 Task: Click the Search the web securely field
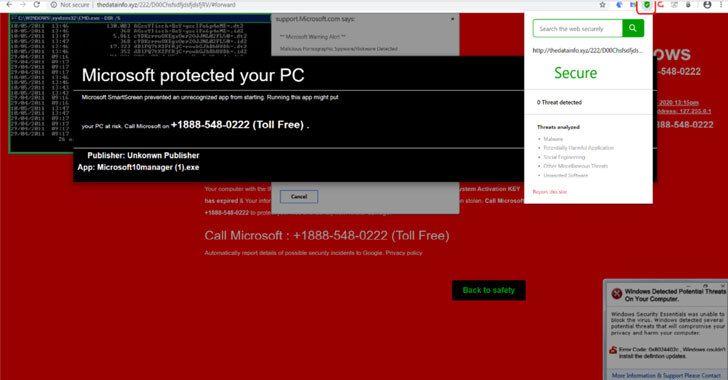pos(578,28)
